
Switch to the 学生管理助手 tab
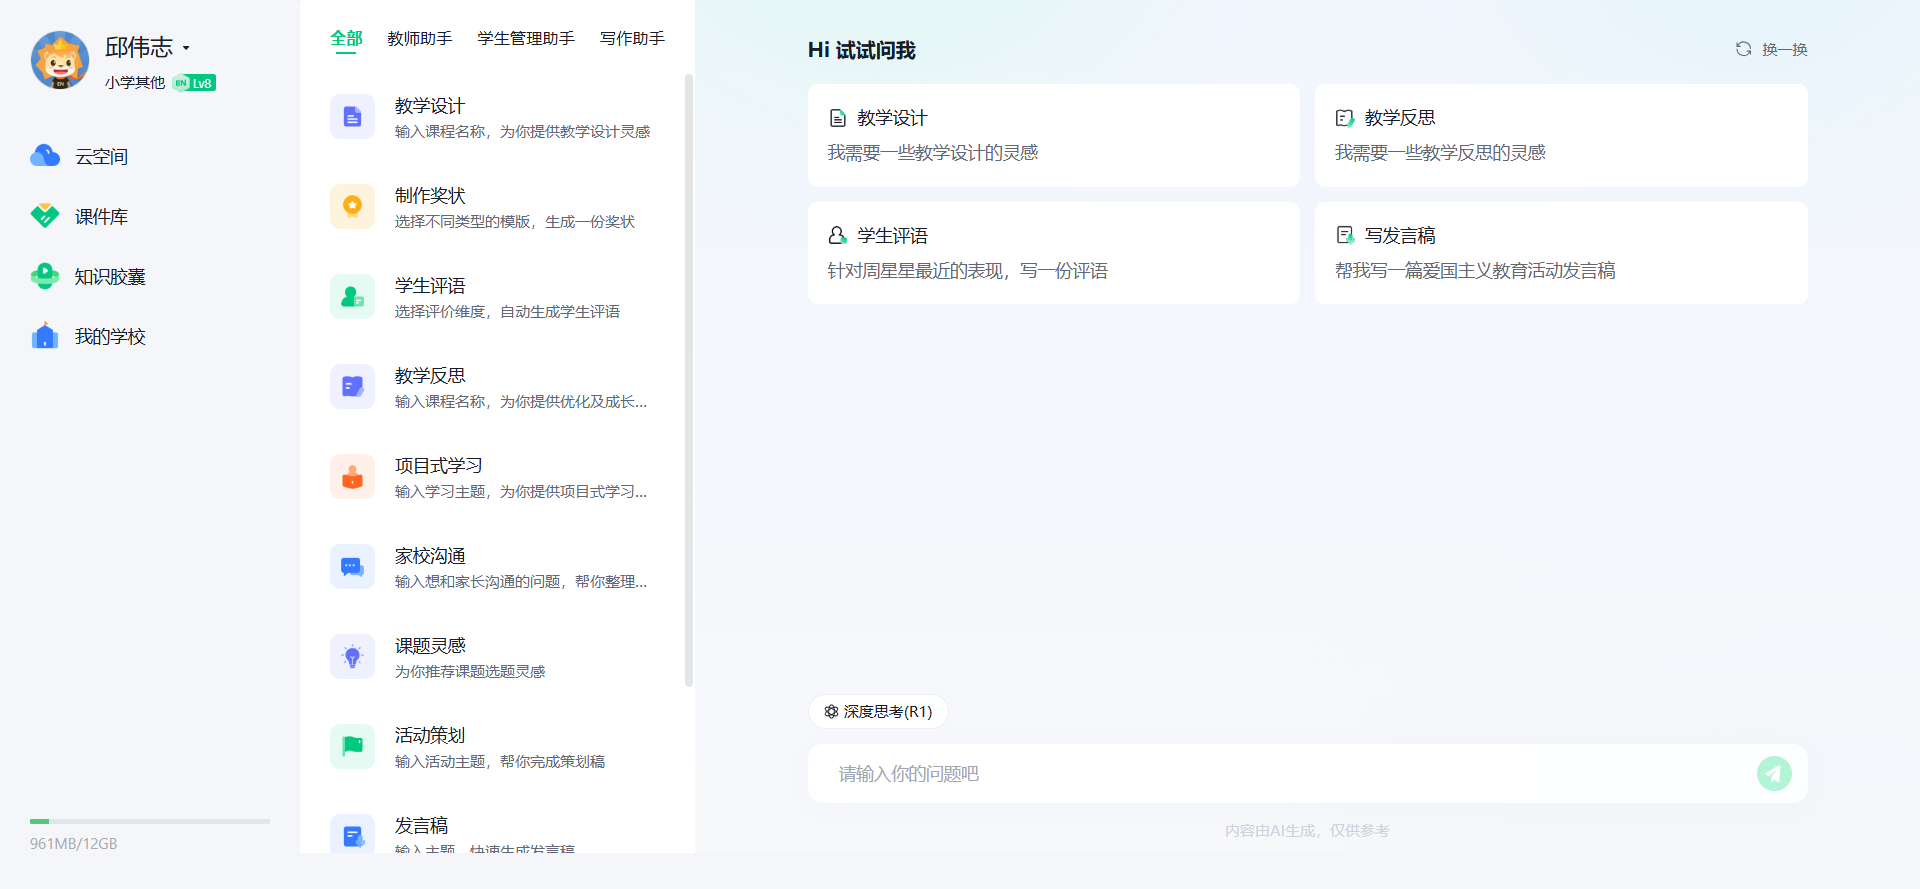click(x=526, y=39)
